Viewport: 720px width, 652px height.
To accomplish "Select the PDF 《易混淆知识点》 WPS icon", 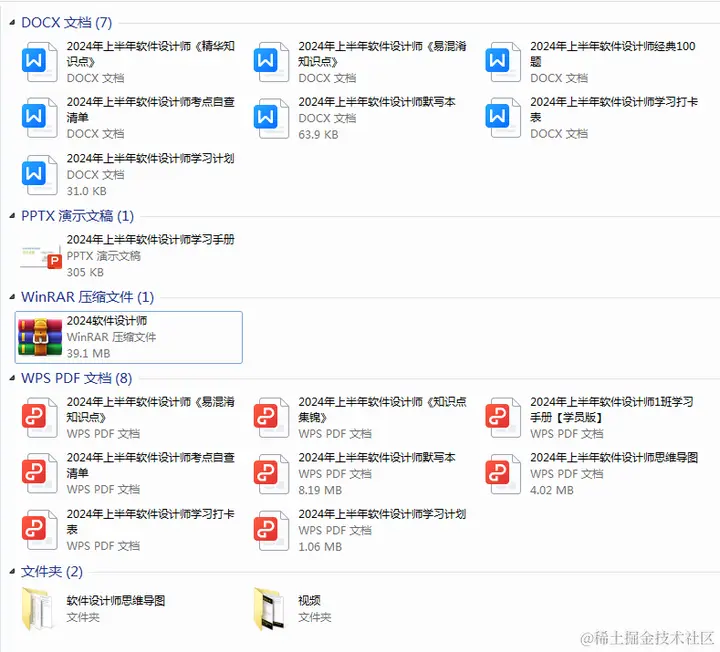I will (x=39, y=418).
